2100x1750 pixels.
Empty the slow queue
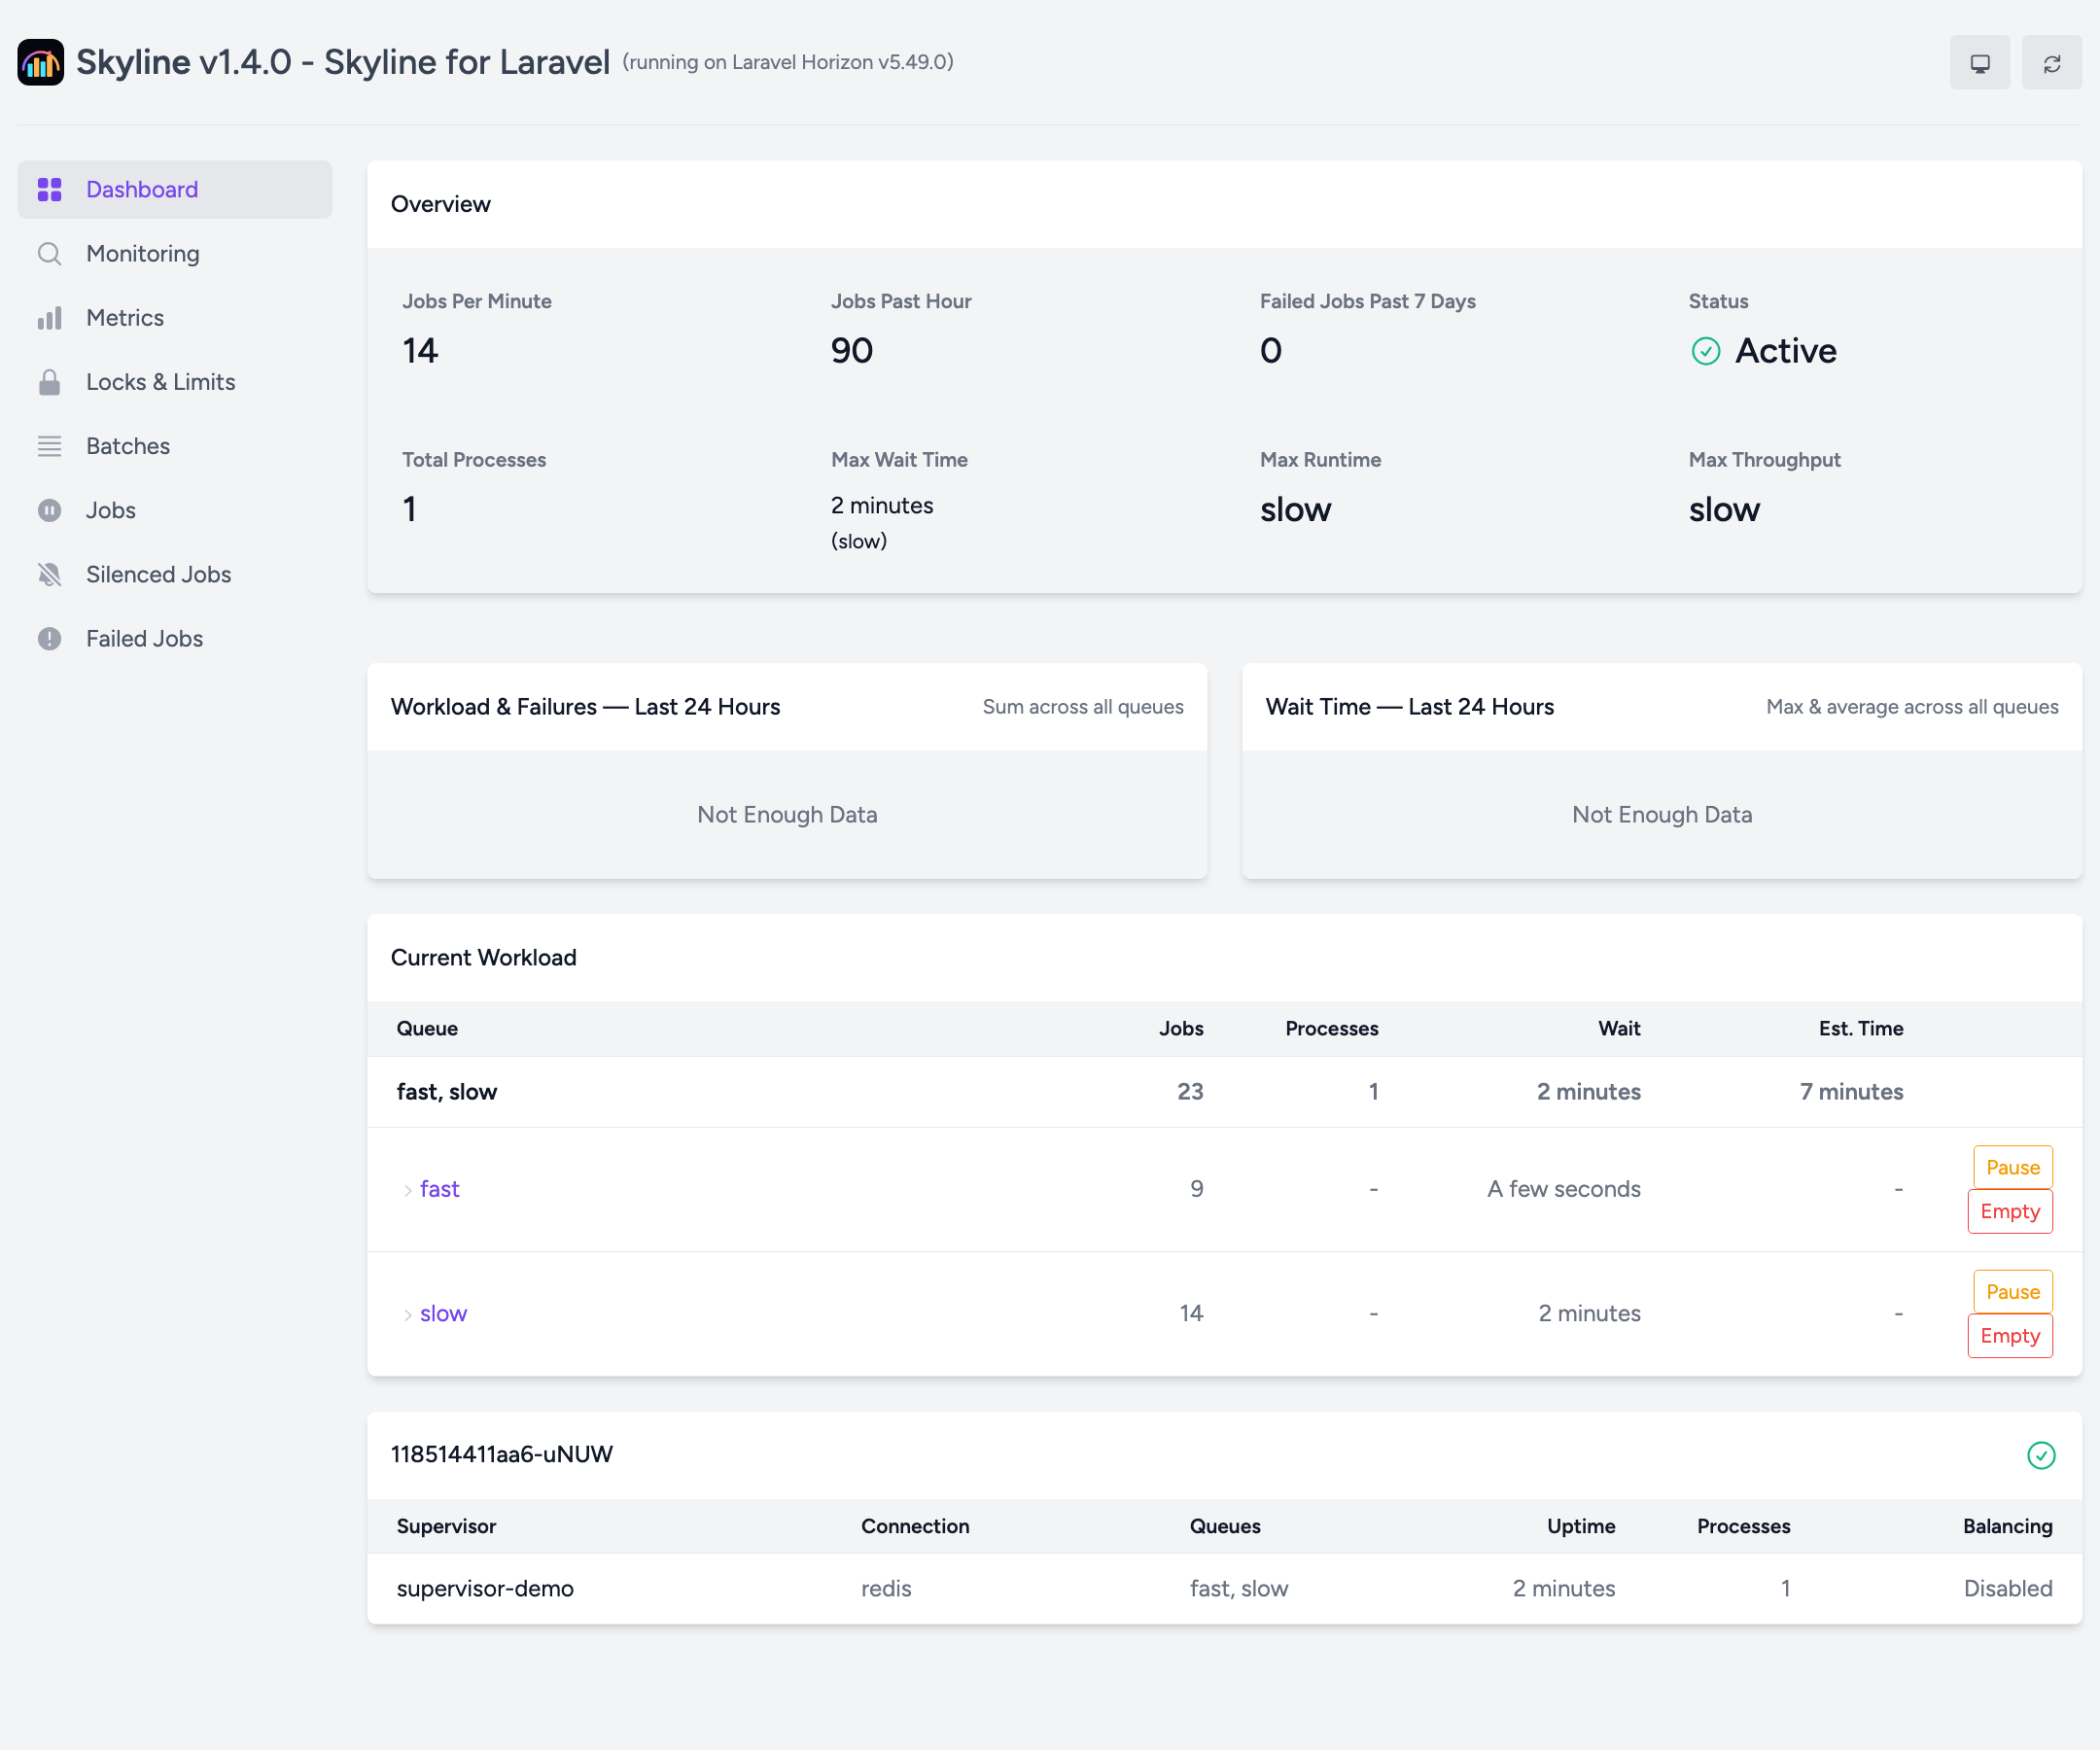point(2010,1336)
